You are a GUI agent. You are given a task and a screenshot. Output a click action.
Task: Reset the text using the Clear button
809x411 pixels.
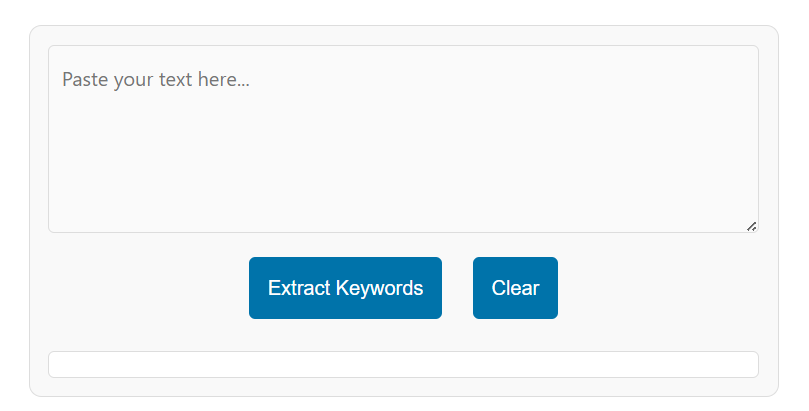click(x=515, y=288)
